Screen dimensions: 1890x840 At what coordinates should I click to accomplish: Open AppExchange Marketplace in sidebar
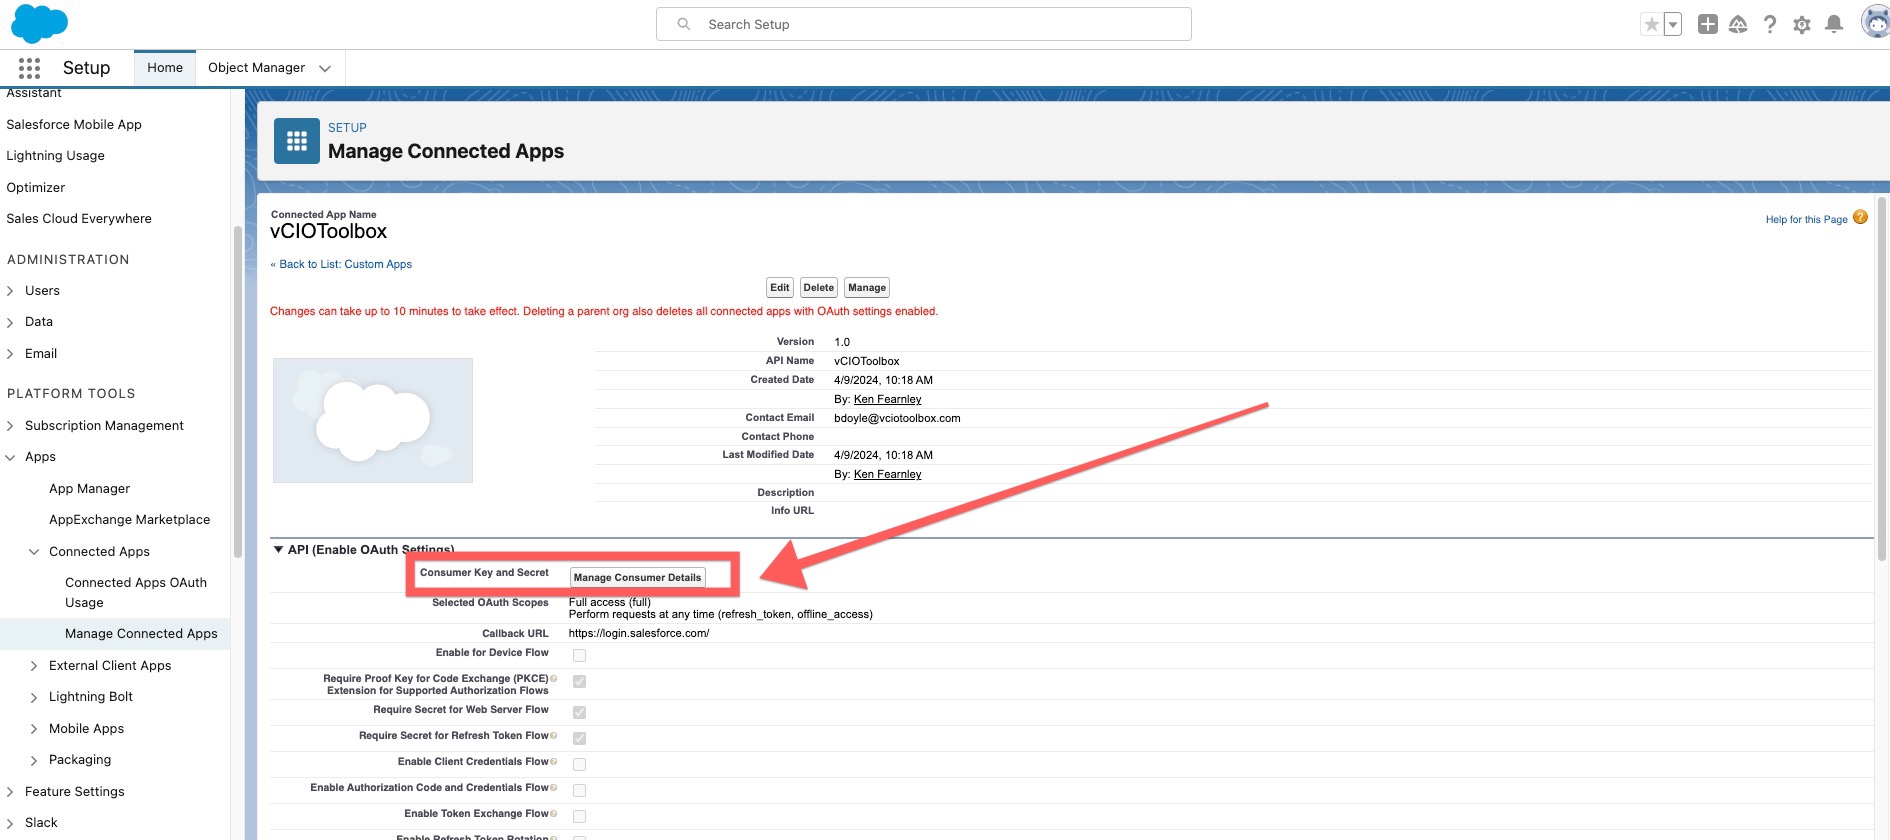(x=129, y=519)
